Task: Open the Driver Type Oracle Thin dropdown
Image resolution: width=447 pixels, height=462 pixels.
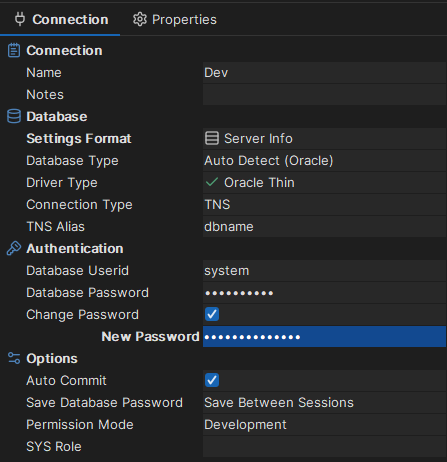Action: click(324, 182)
